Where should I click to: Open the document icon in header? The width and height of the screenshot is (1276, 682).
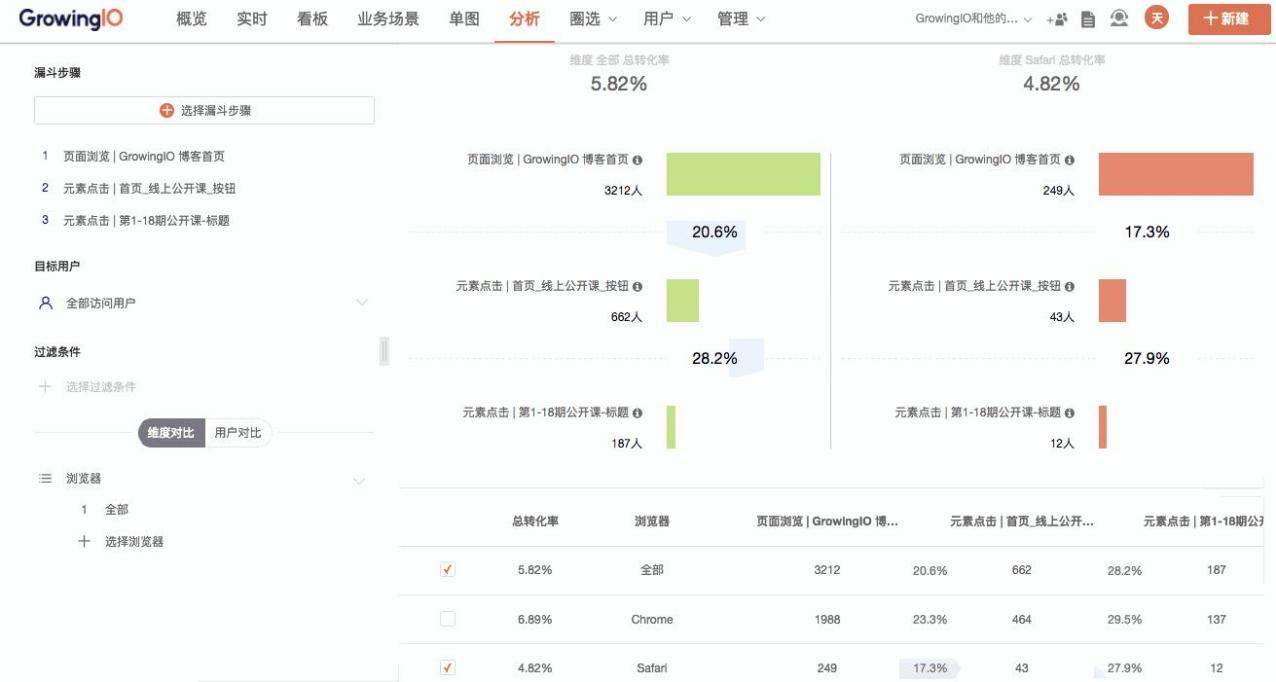[x=1088, y=19]
